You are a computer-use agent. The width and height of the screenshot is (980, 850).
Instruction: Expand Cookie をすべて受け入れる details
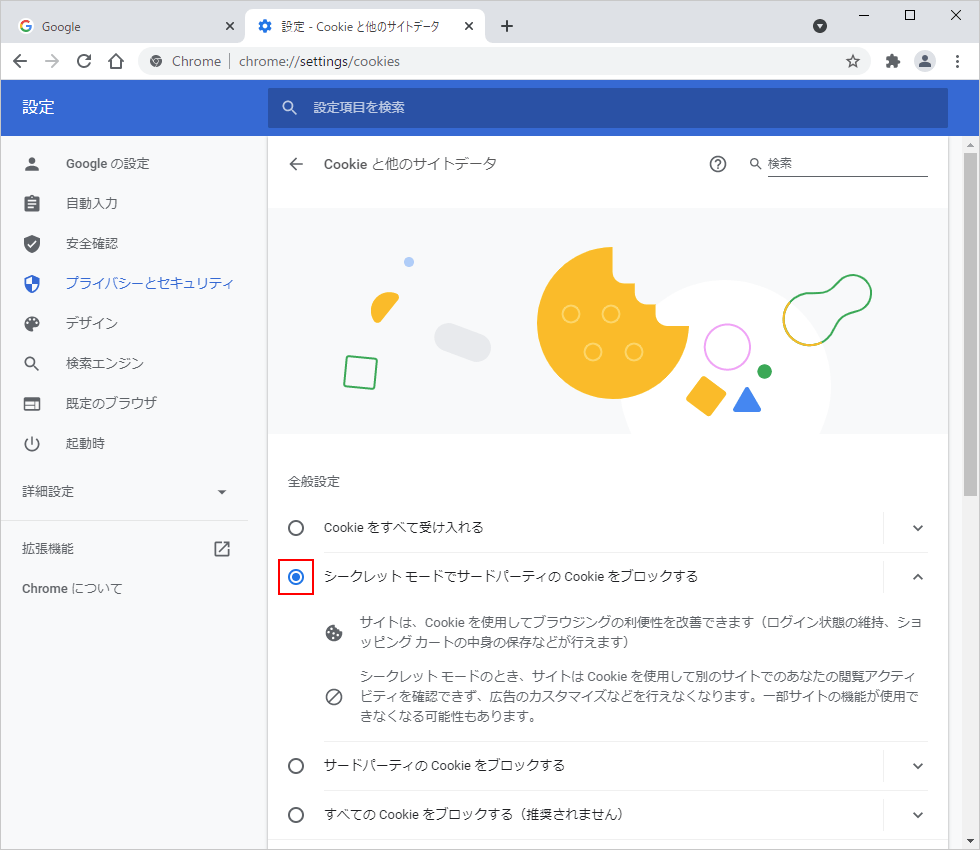(x=918, y=528)
